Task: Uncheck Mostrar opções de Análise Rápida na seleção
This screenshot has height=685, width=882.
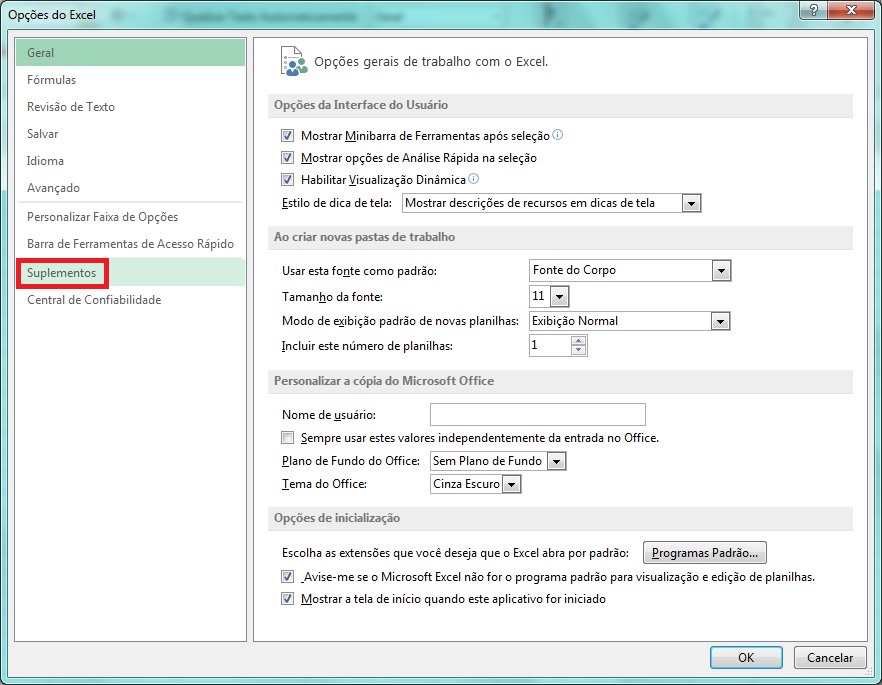Action: tap(287, 157)
